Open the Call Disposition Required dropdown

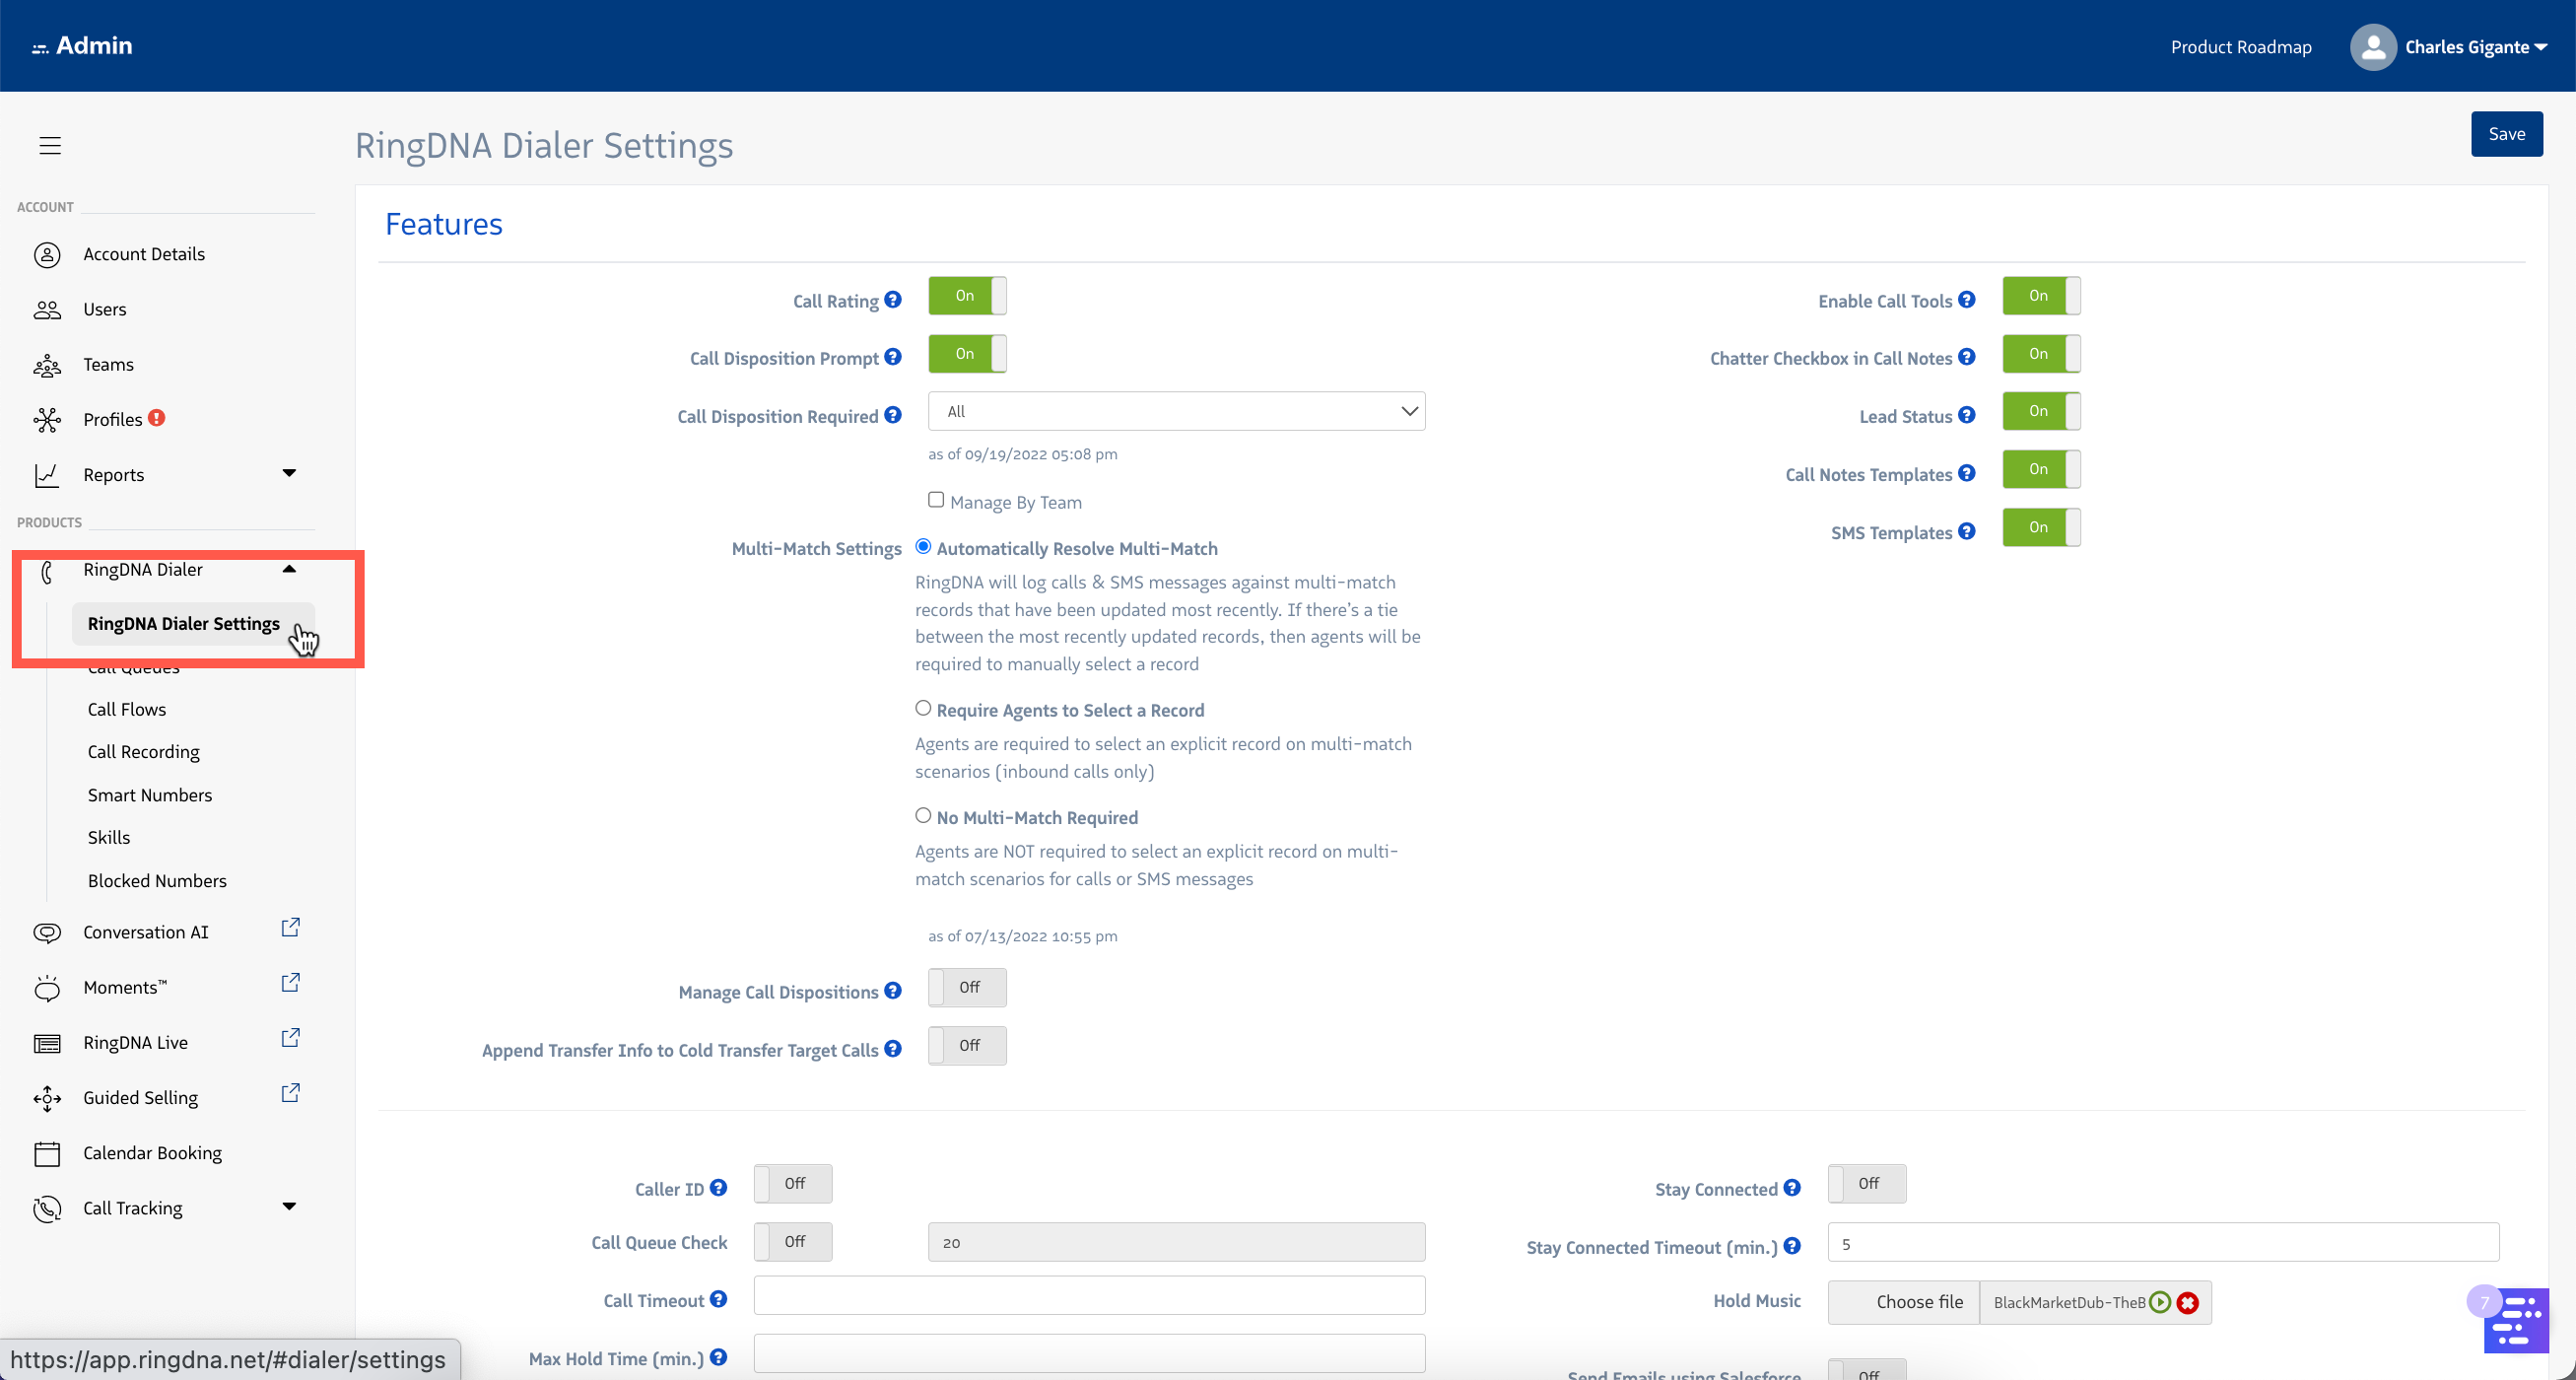pyautogui.click(x=1176, y=411)
